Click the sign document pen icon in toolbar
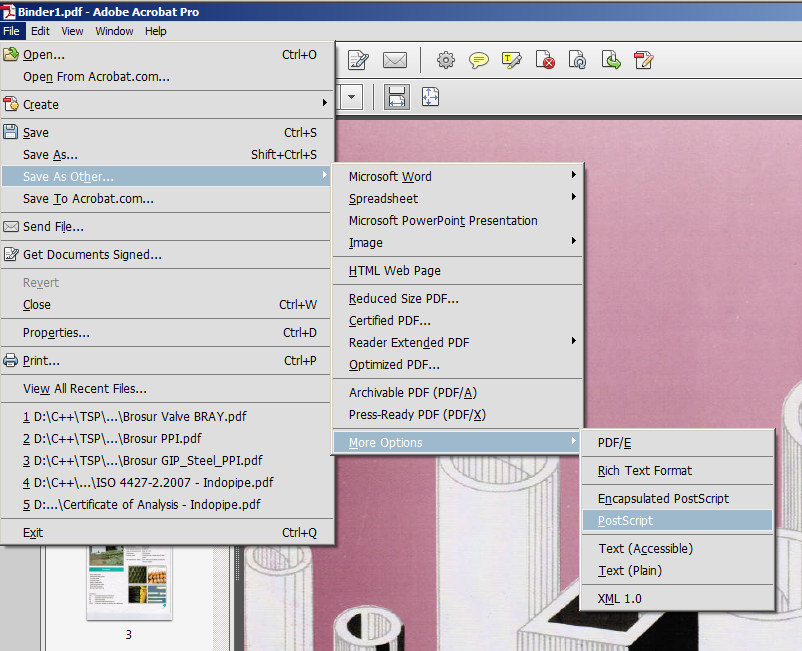 358,60
